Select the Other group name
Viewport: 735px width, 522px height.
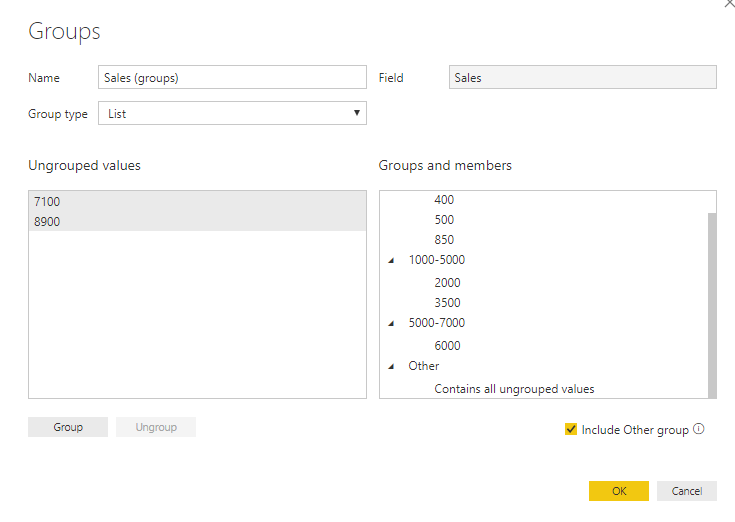pos(423,366)
